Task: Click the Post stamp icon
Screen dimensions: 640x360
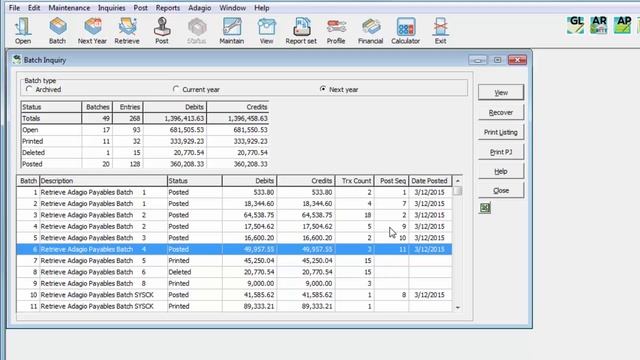Action: tap(162, 31)
